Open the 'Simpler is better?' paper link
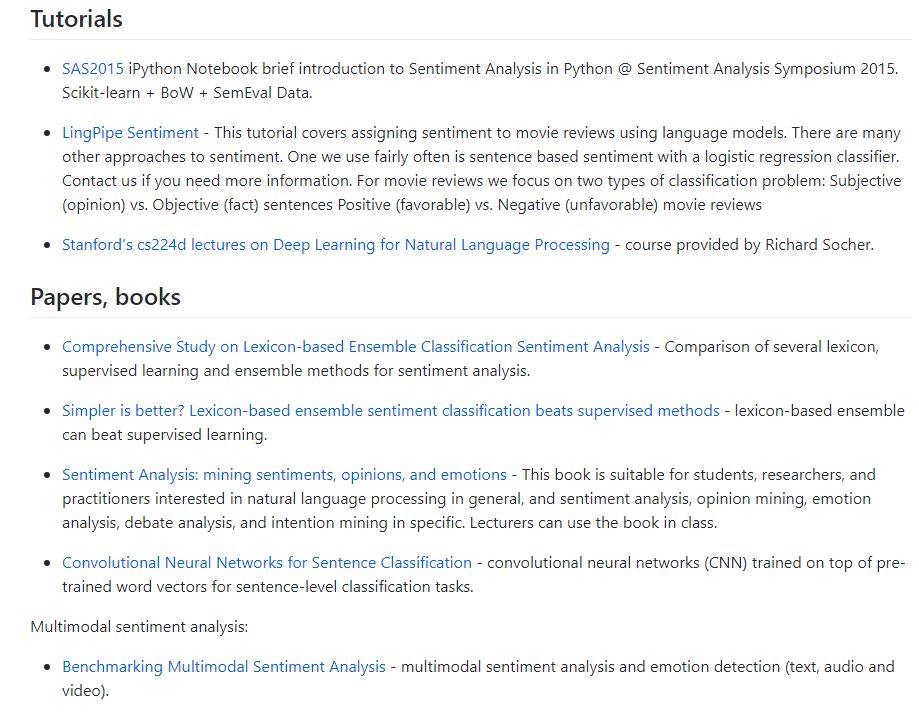This screenshot has height=722, width=919. pyautogui.click(x=391, y=411)
